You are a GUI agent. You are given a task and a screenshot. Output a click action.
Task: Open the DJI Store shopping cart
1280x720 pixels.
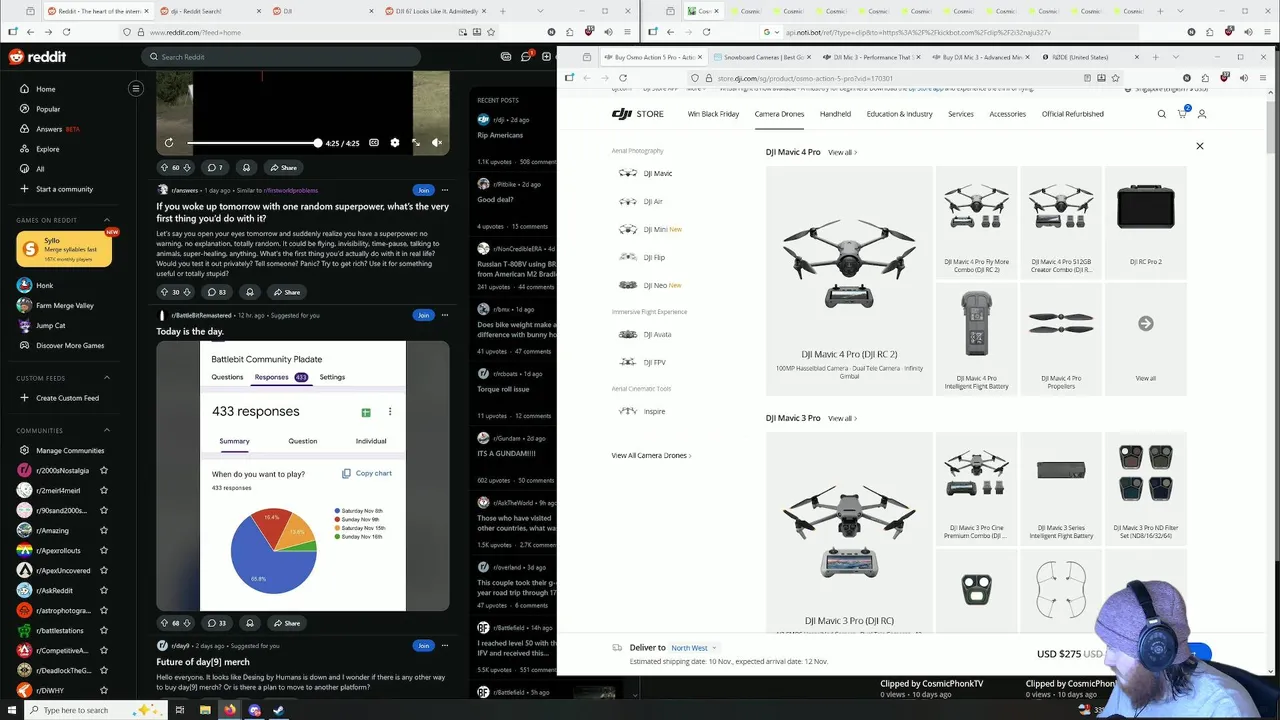1182,114
